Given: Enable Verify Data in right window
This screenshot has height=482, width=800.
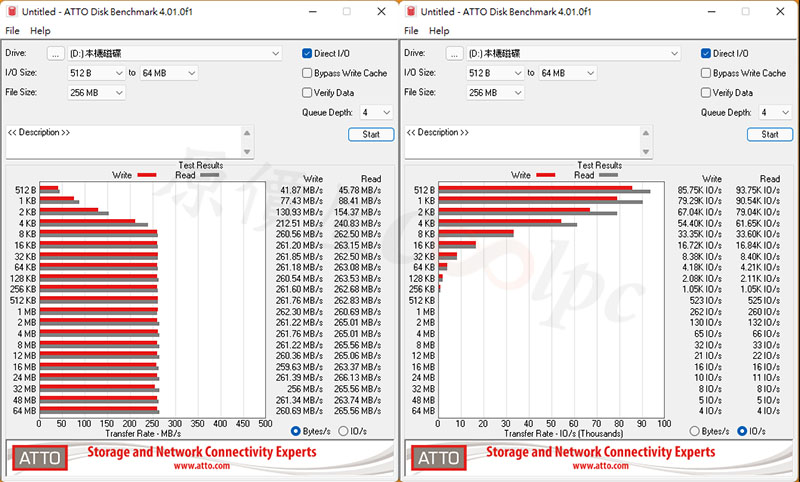Looking at the screenshot, I should coord(706,93).
